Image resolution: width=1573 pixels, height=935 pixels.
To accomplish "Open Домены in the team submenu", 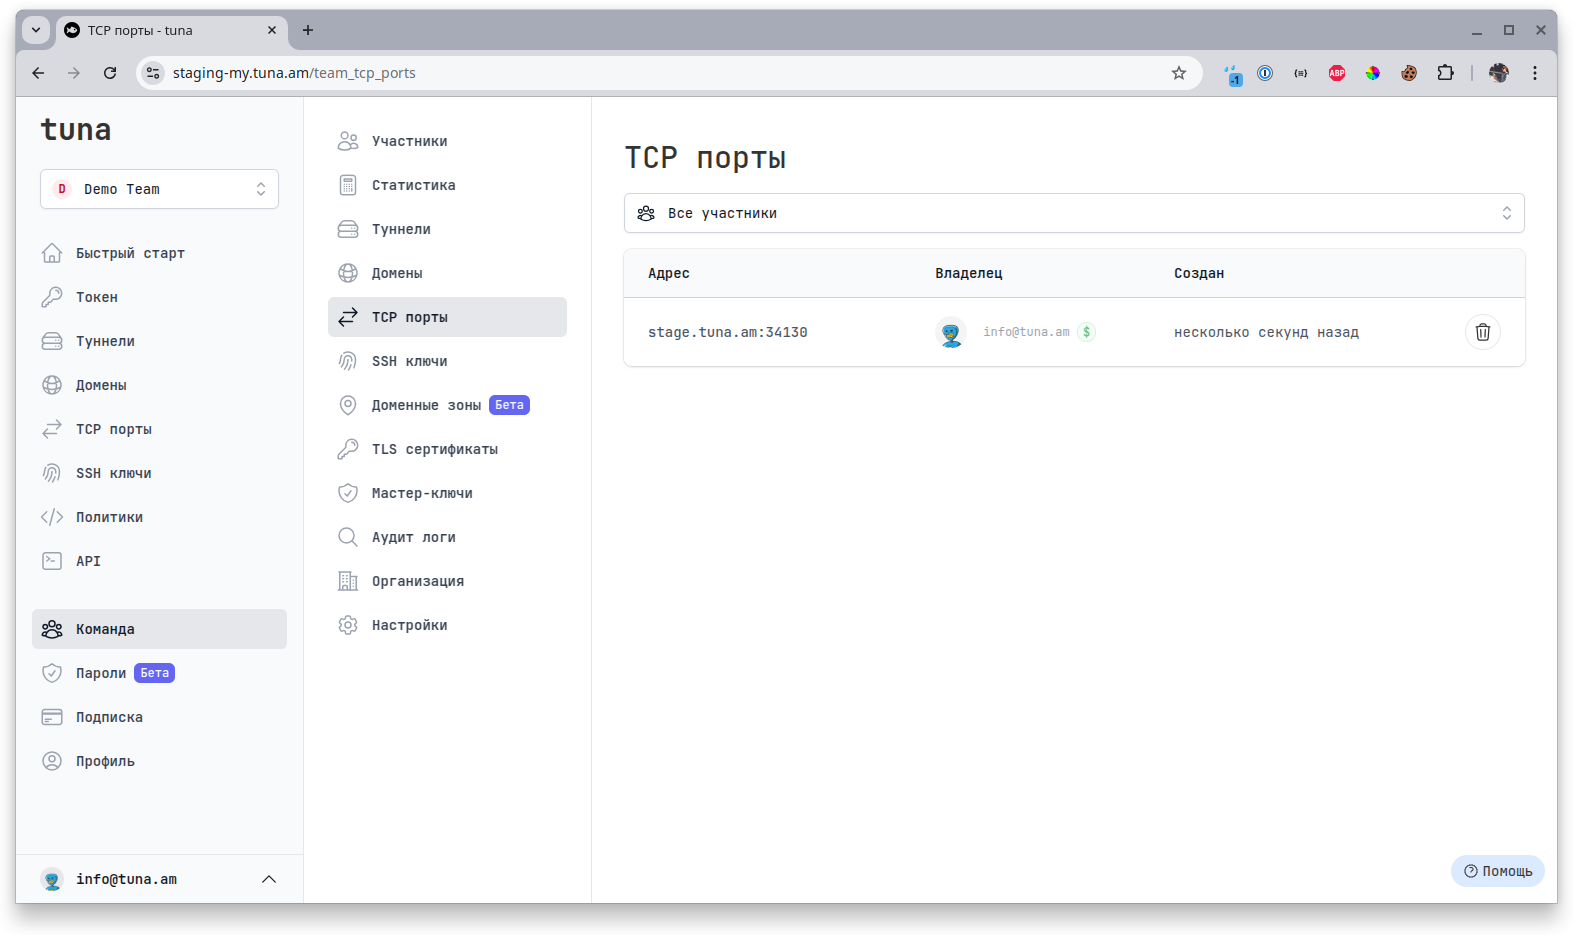I will (x=447, y=273).
